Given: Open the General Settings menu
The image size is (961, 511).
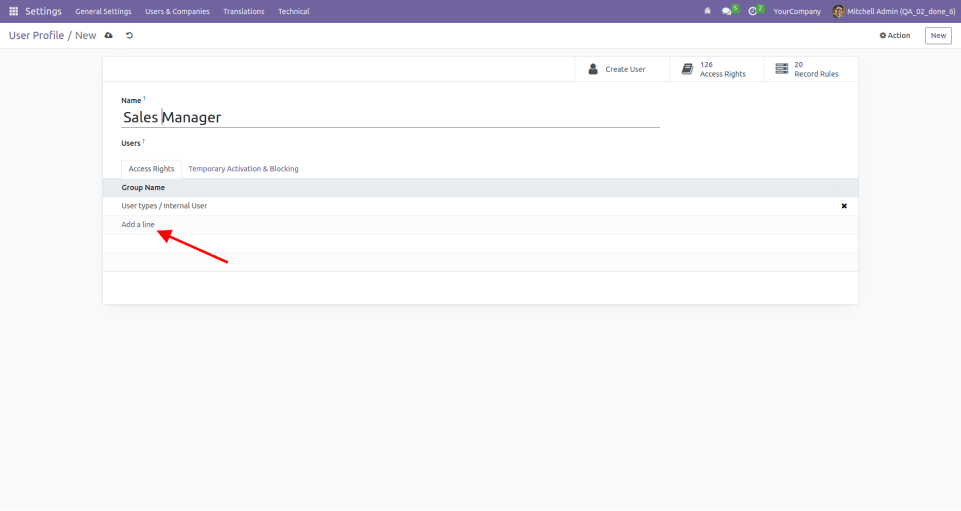Looking at the screenshot, I should click(x=103, y=11).
